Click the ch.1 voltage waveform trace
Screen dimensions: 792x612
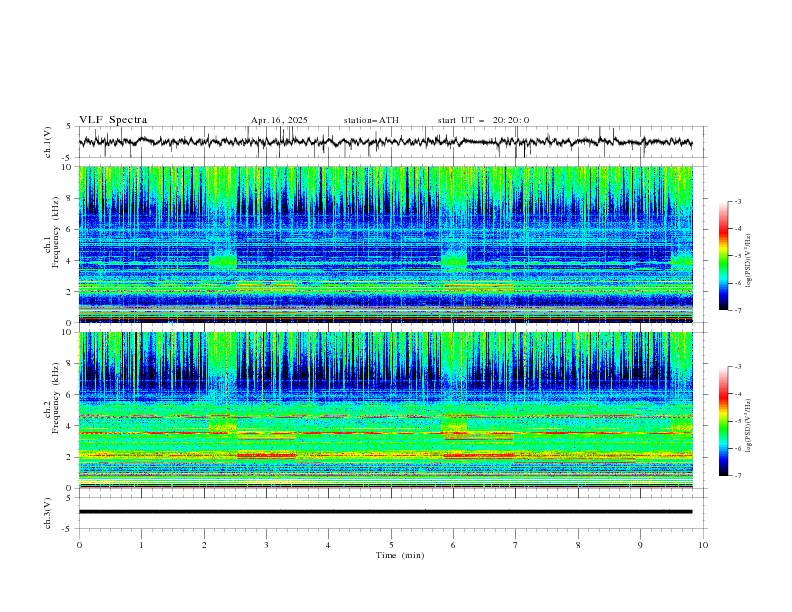tap(385, 142)
